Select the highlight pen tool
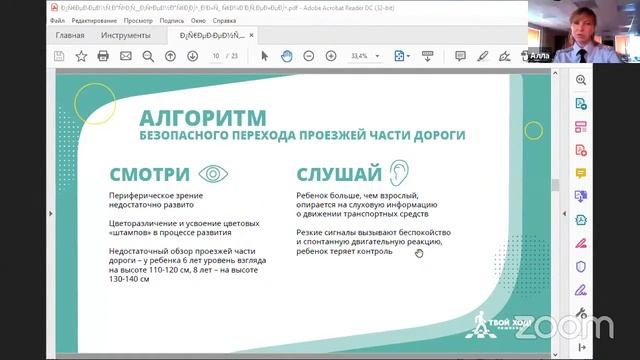The image size is (640, 360). pos(483,56)
